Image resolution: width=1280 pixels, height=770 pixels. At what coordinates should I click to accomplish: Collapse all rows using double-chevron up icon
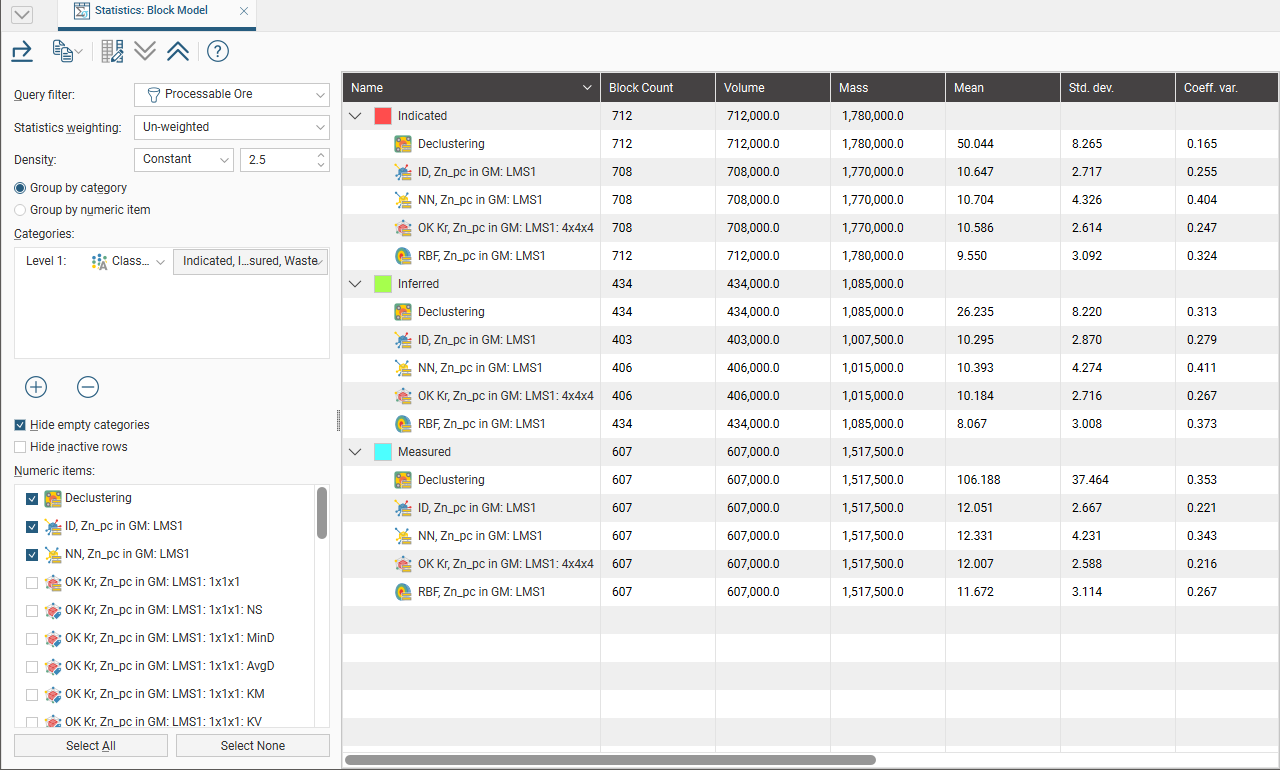coord(178,51)
